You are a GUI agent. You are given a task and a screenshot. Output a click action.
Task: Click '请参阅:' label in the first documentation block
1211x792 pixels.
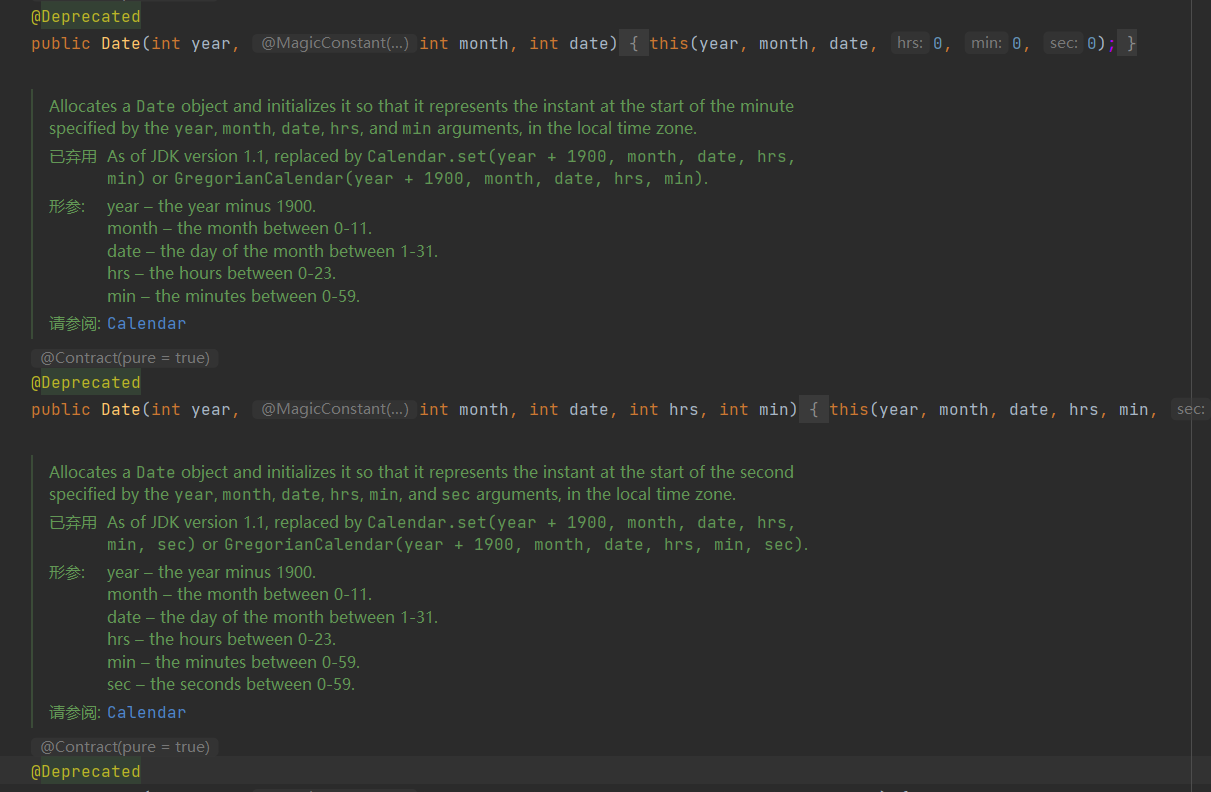click(75, 324)
